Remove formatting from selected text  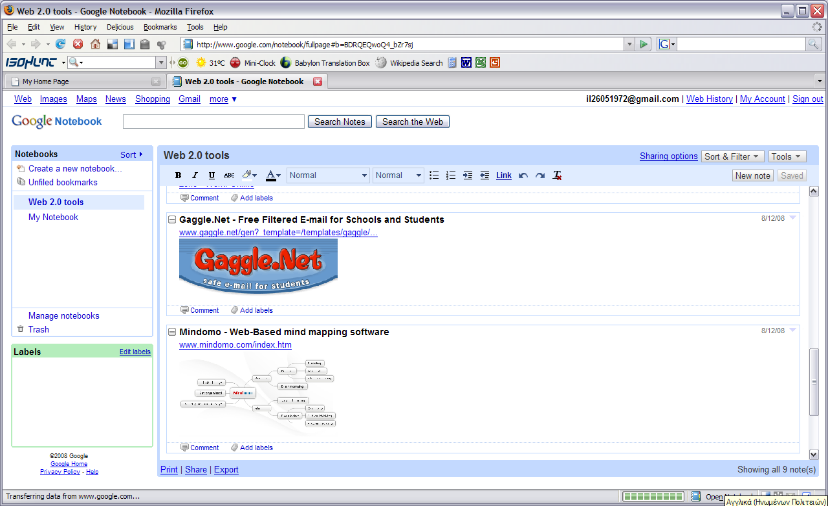point(557,175)
